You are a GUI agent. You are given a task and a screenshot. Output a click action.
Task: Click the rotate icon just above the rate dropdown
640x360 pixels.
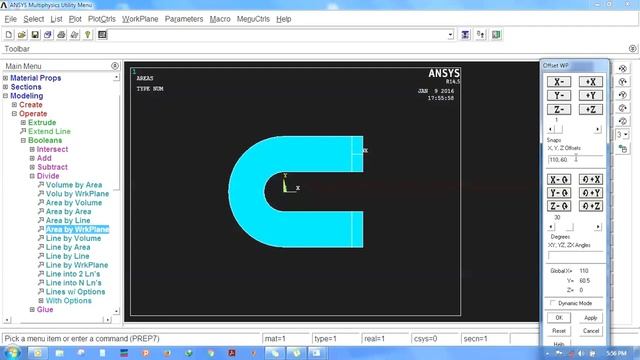(x=623, y=121)
